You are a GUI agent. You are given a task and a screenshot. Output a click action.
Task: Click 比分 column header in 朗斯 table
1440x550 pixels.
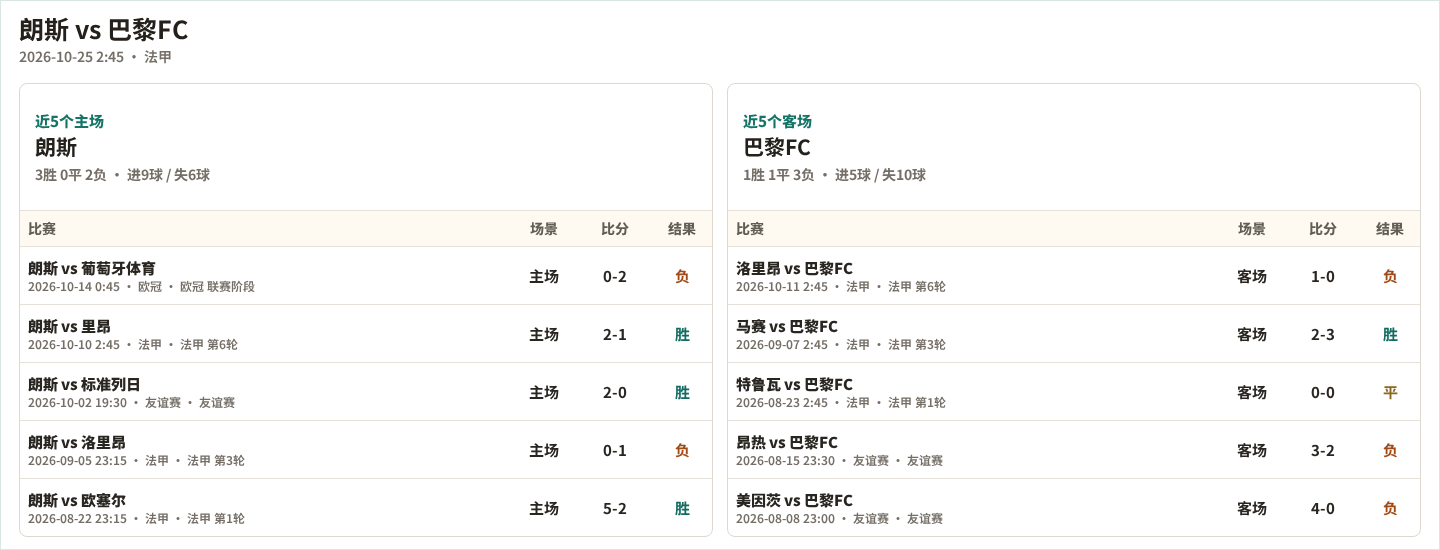coord(615,229)
